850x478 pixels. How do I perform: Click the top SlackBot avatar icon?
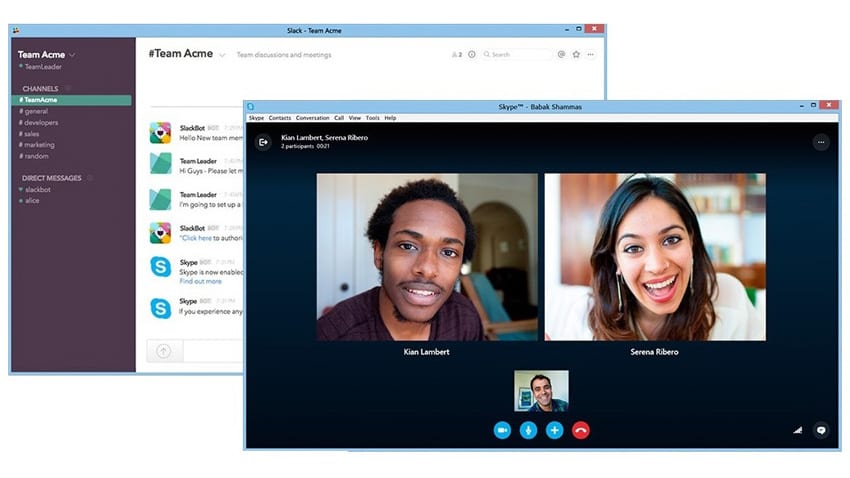tap(160, 133)
